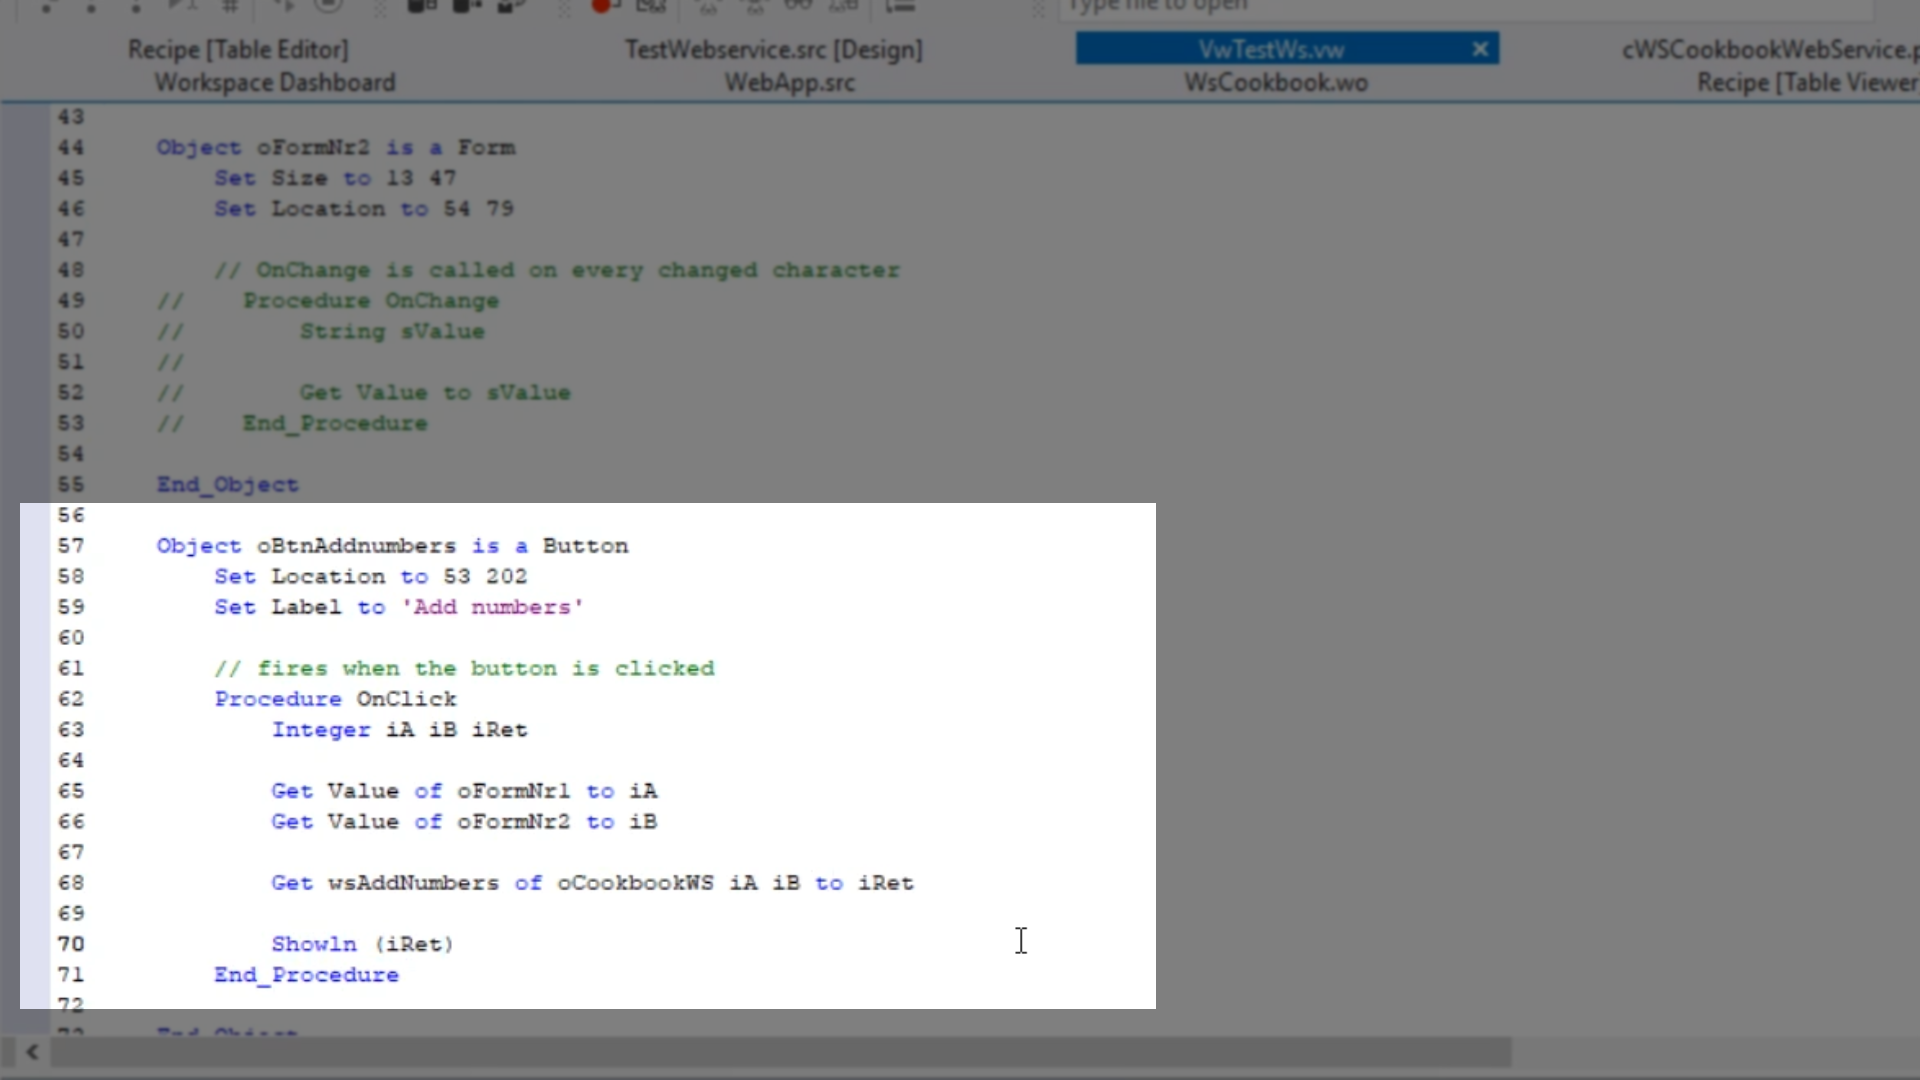The image size is (1920, 1080).
Task: Select the TestWebservice.src [Design] tab
Action: 773,50
